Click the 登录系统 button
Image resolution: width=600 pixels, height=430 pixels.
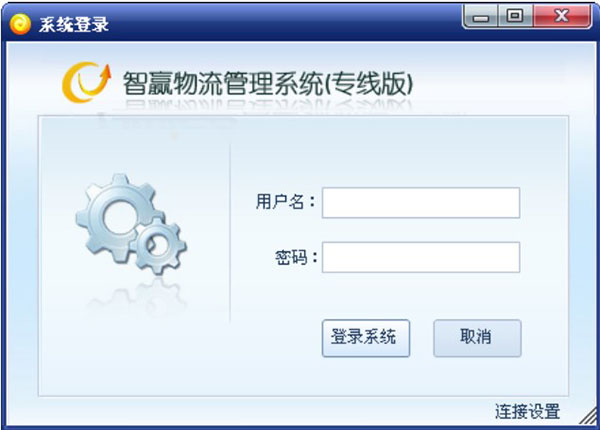coord(366,338)
